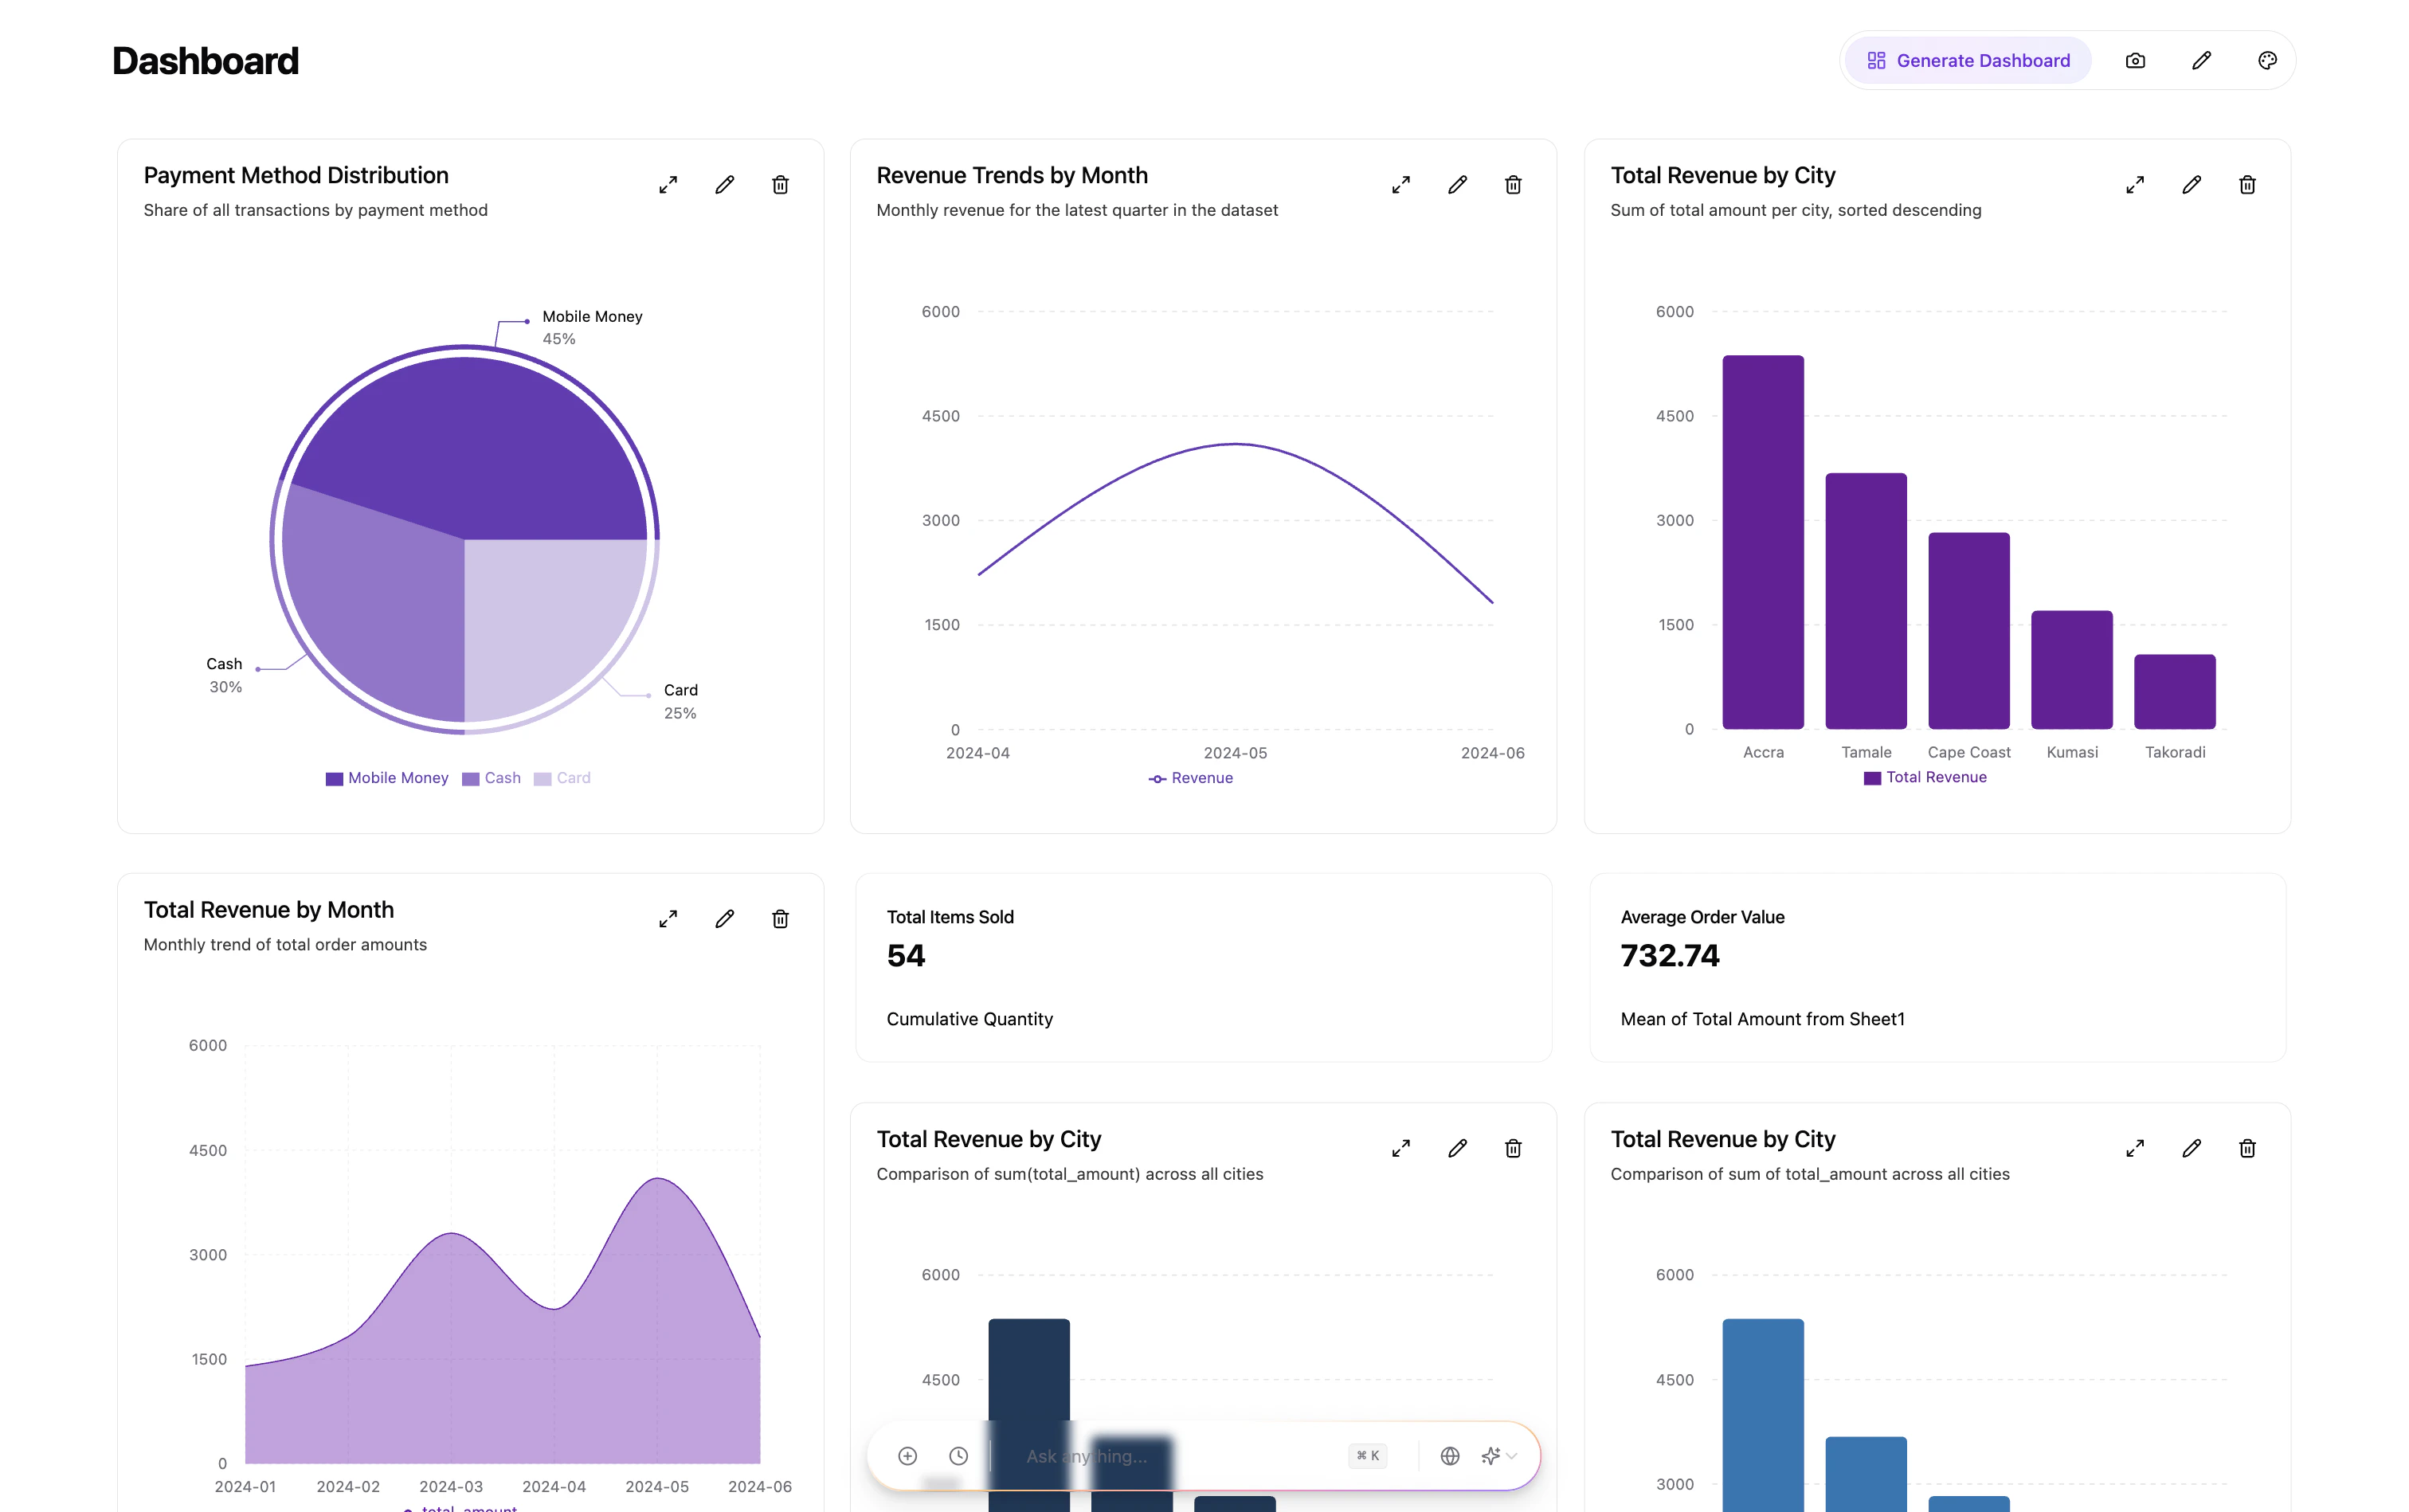
Task: Click the pencil edit icon beside the camera
Action: click(2200, 60)
